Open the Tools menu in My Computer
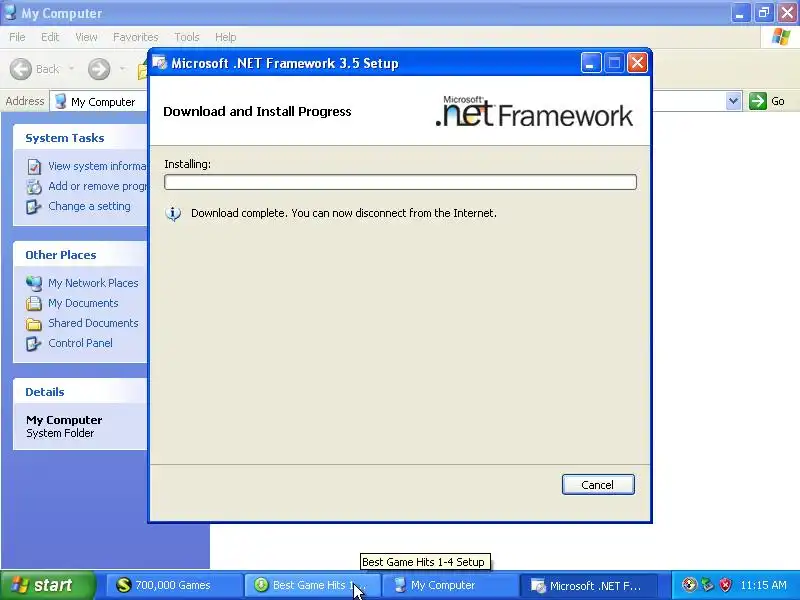The width and height of the screenshot is (800, 600). click(x=187, y=37)
